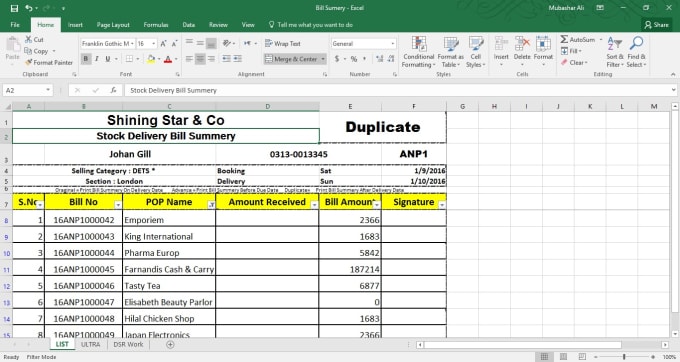Click the Share button

pos(656,25)
